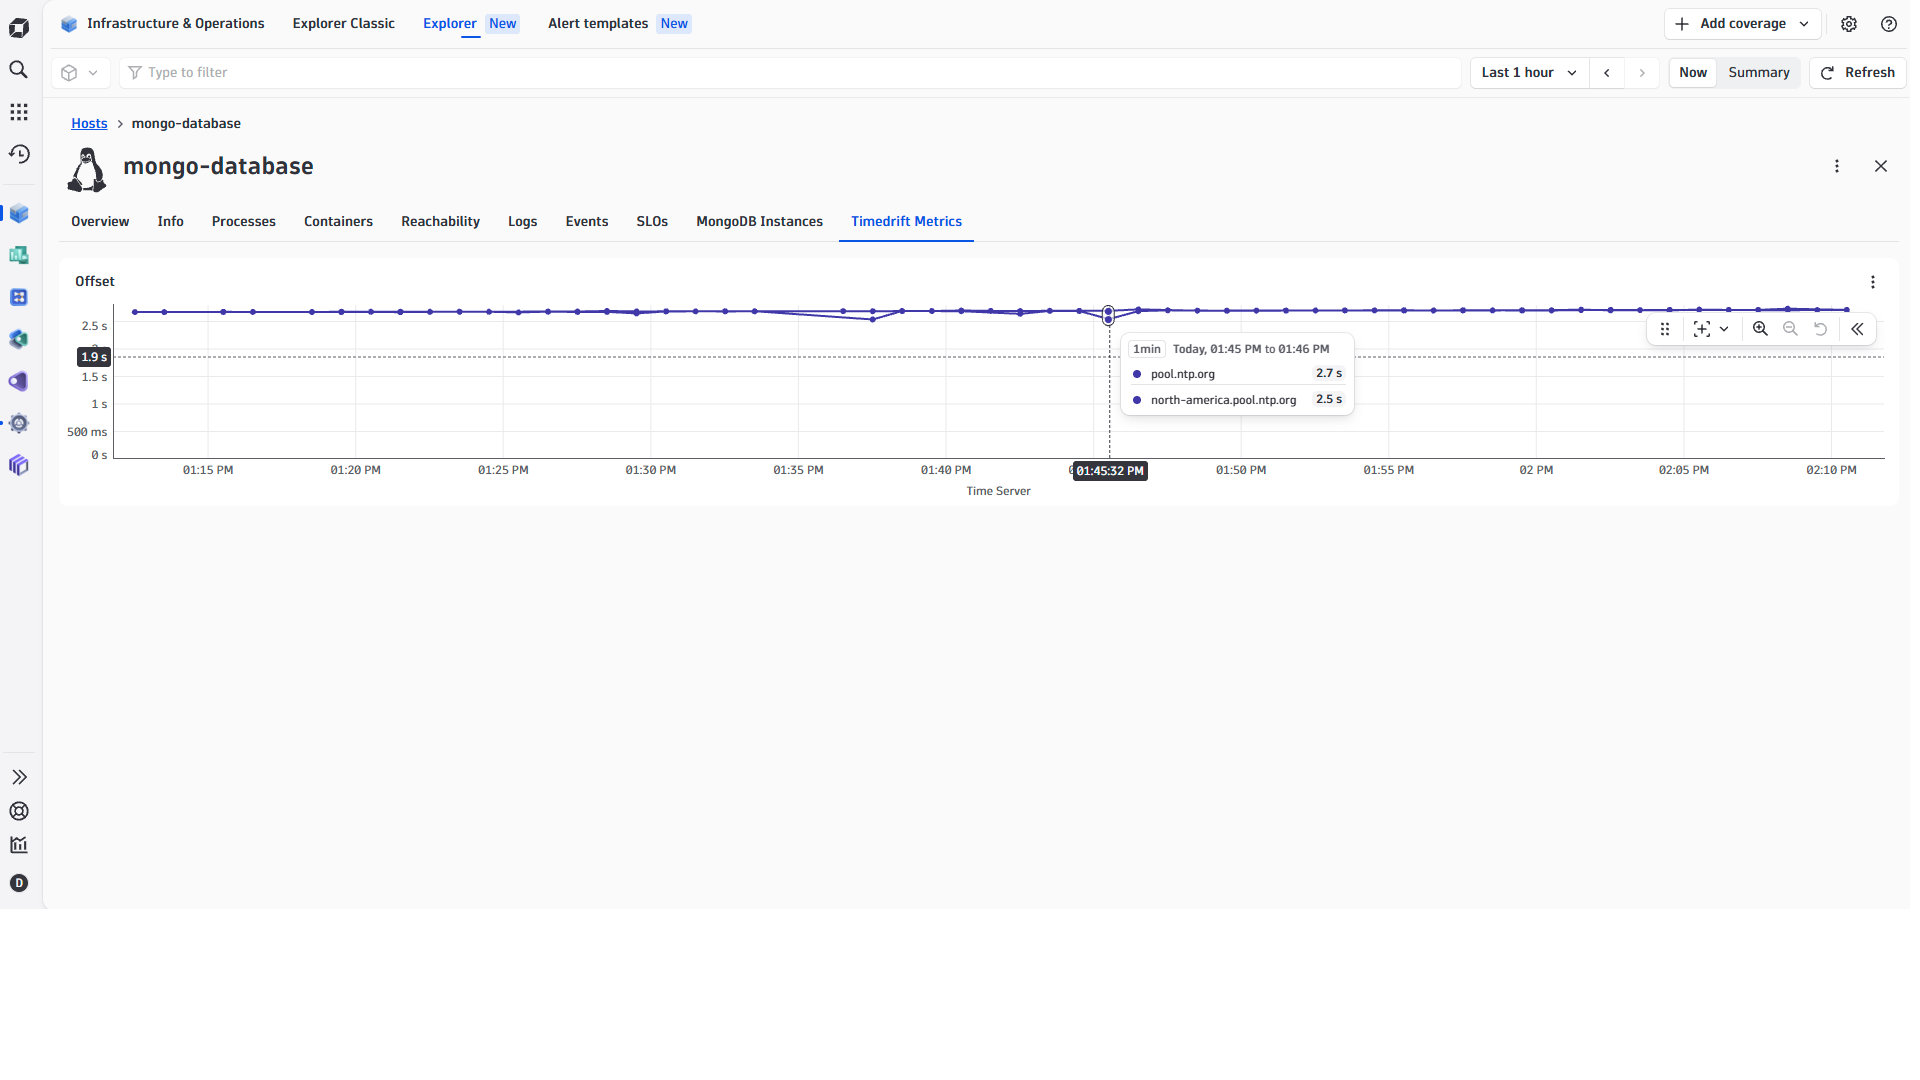The width and height of the screenshot is (1920, 1080).
Task: Open the MongoDB Instances tab
Action: click(x=759, y=222)
